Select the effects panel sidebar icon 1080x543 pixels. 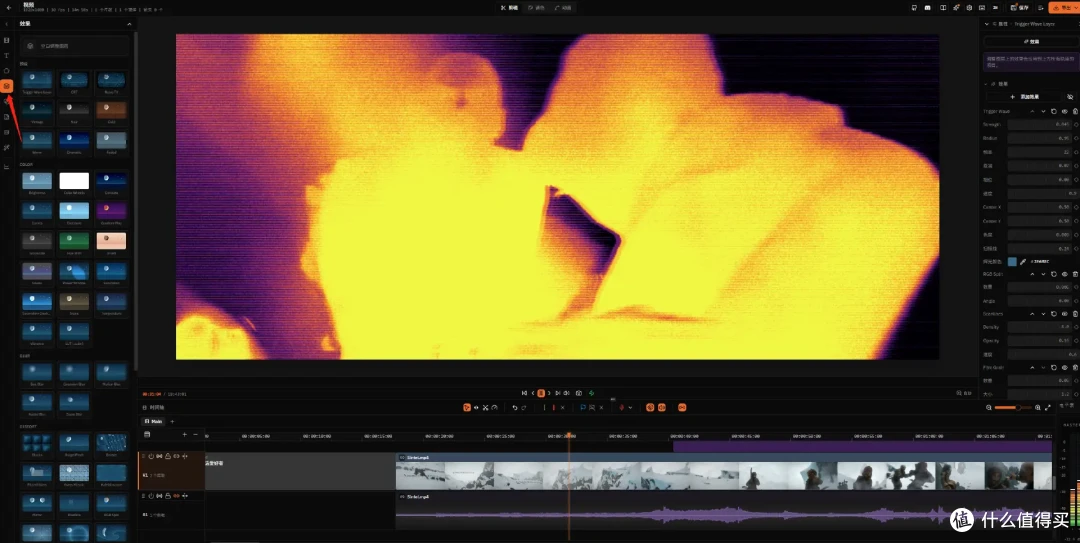[x=7, y=86]
